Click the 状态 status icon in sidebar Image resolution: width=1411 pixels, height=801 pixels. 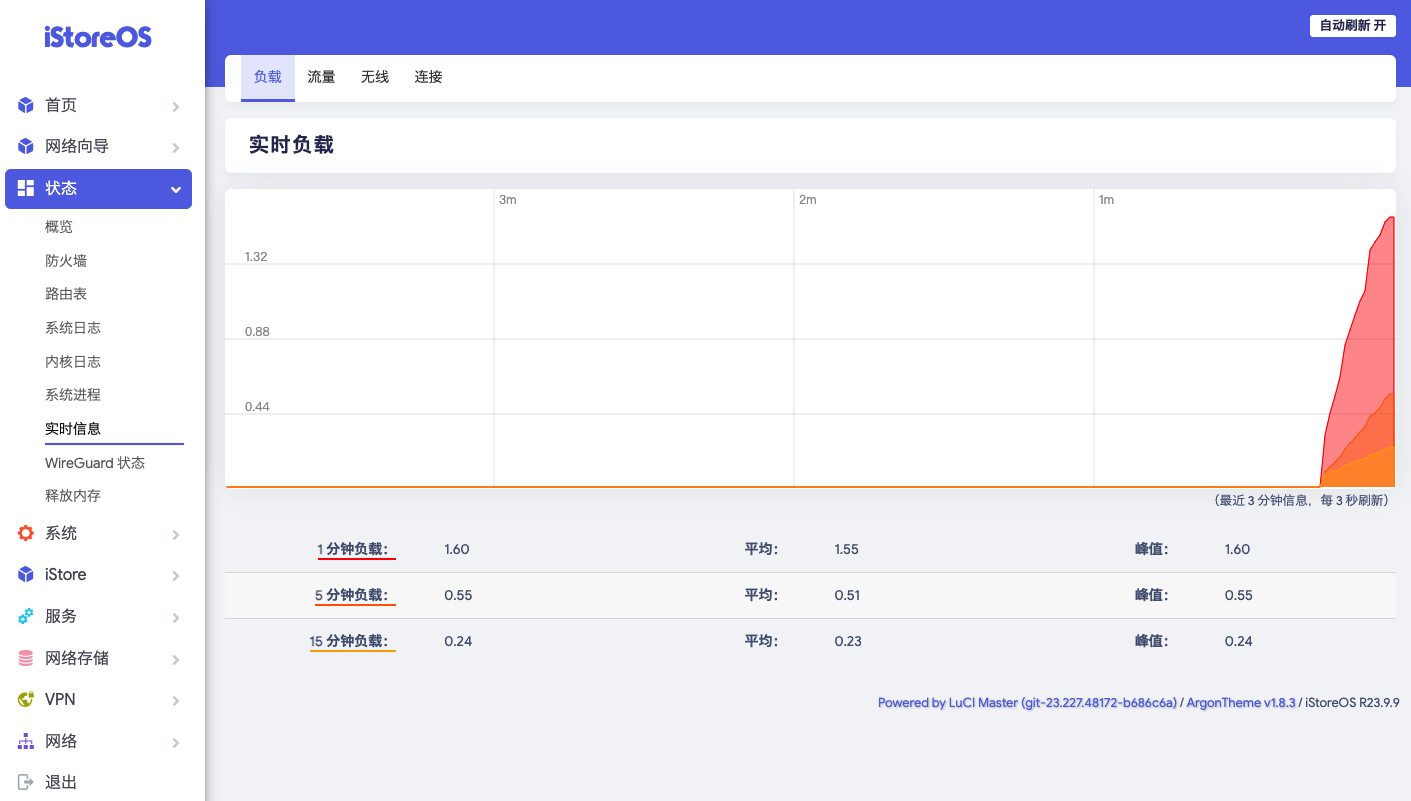click(x=24, y=188)
